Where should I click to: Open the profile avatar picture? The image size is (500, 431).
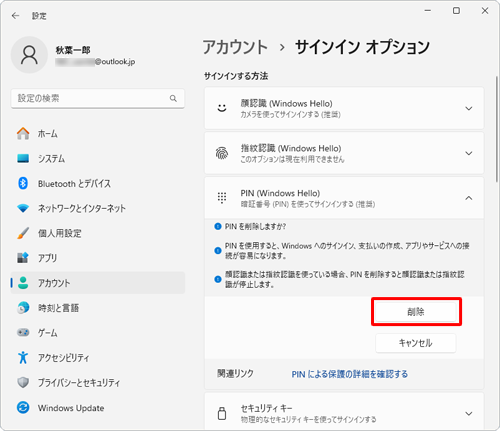coord(29,55)
